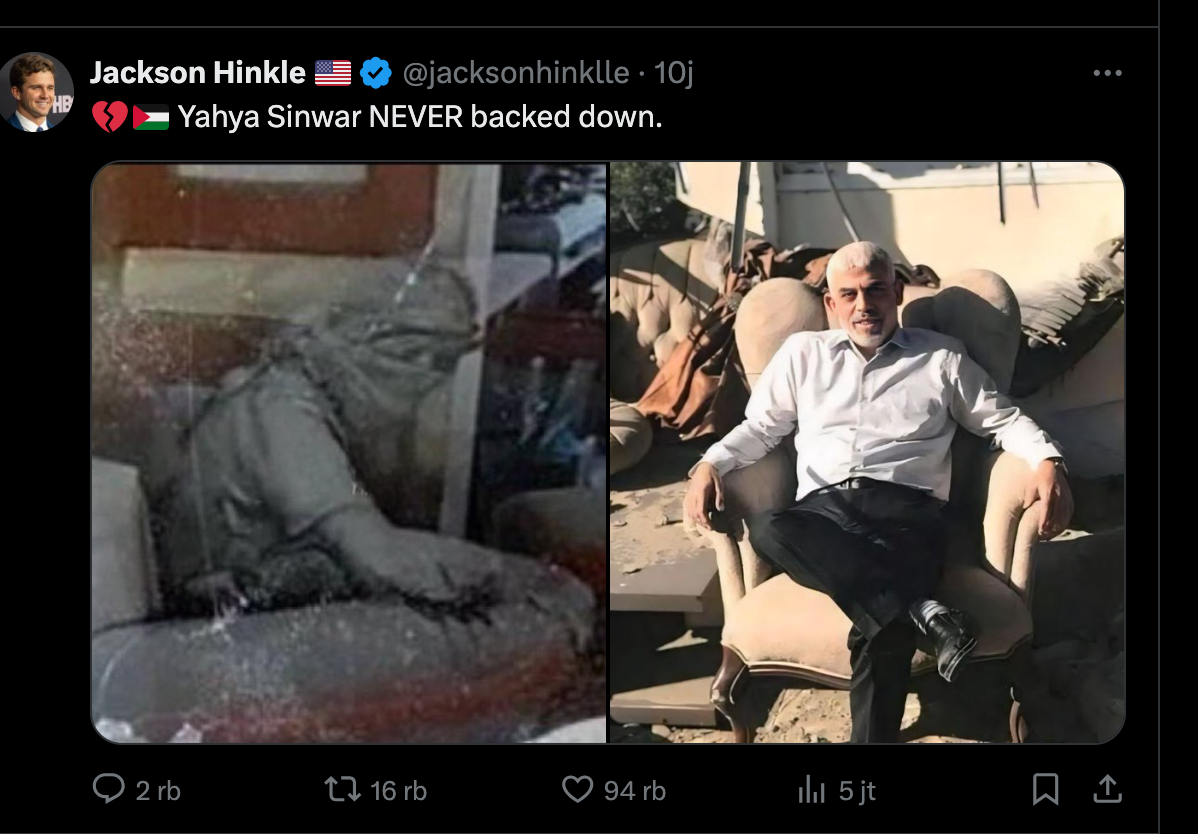
Task: Click the retweet arrows icon
Action: pyautogui.click(x=342, y=789)
